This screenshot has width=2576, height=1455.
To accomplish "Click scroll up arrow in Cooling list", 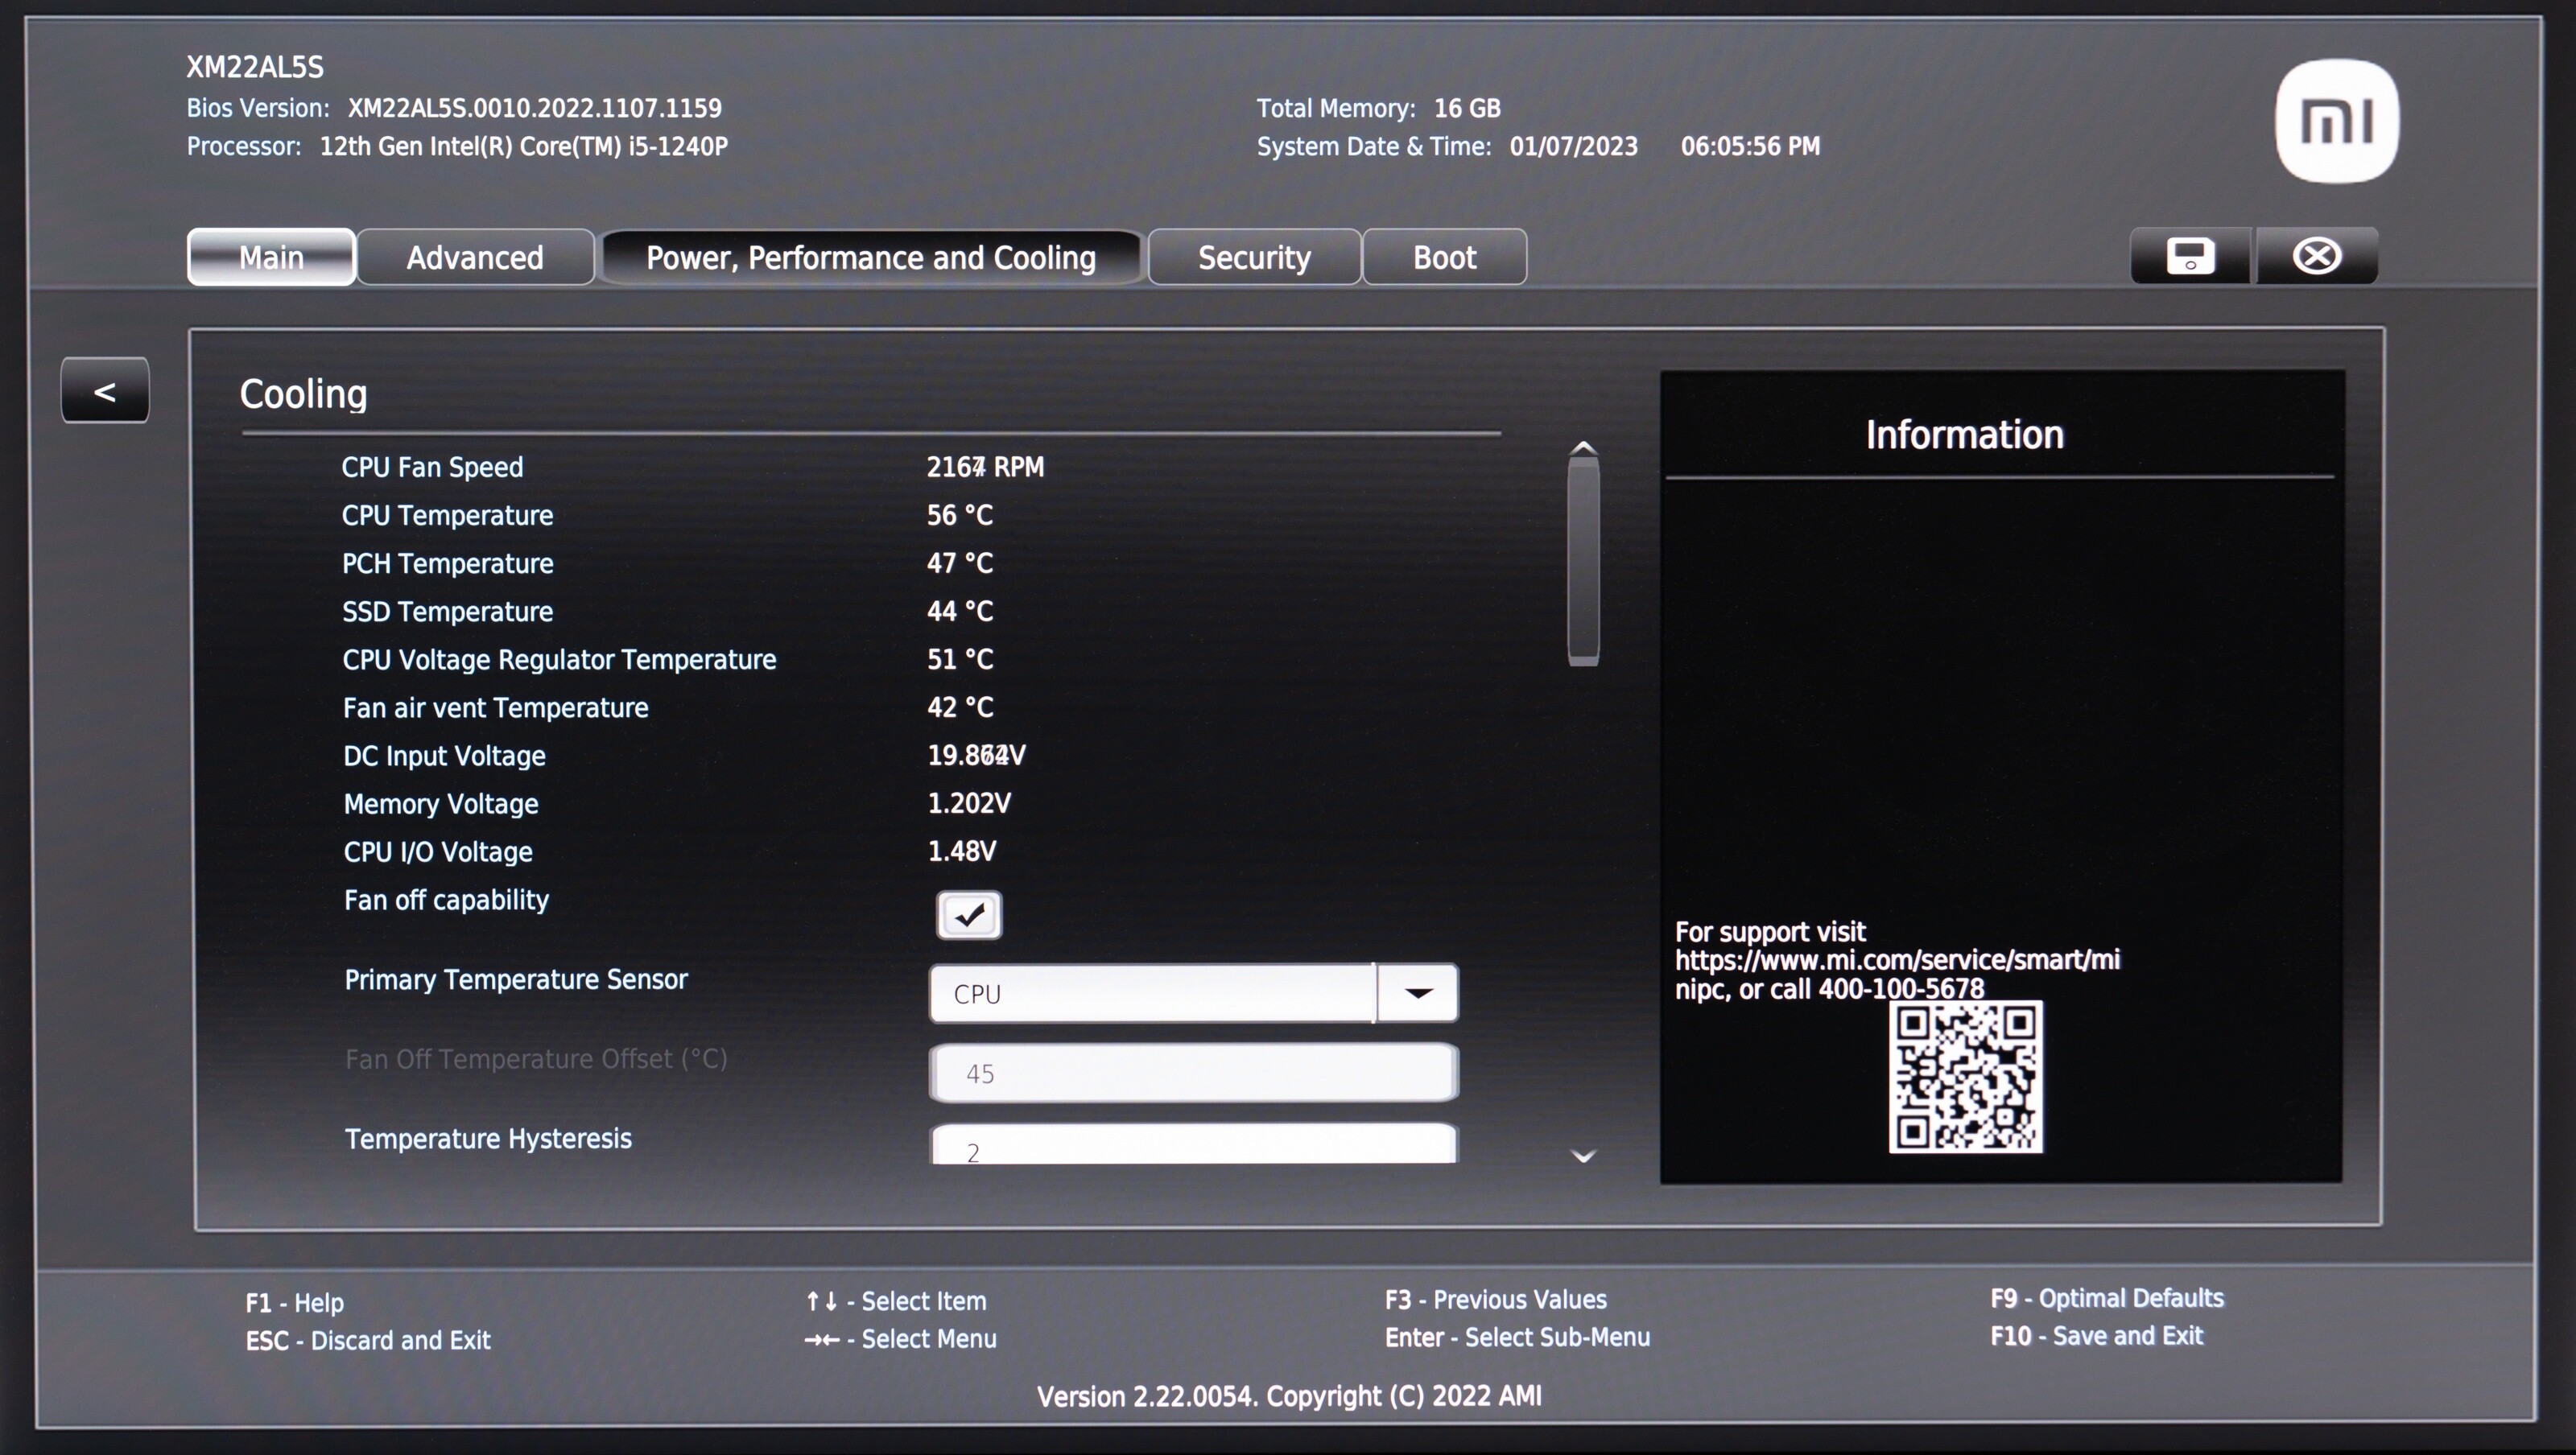I will (x=1583, y=449).
